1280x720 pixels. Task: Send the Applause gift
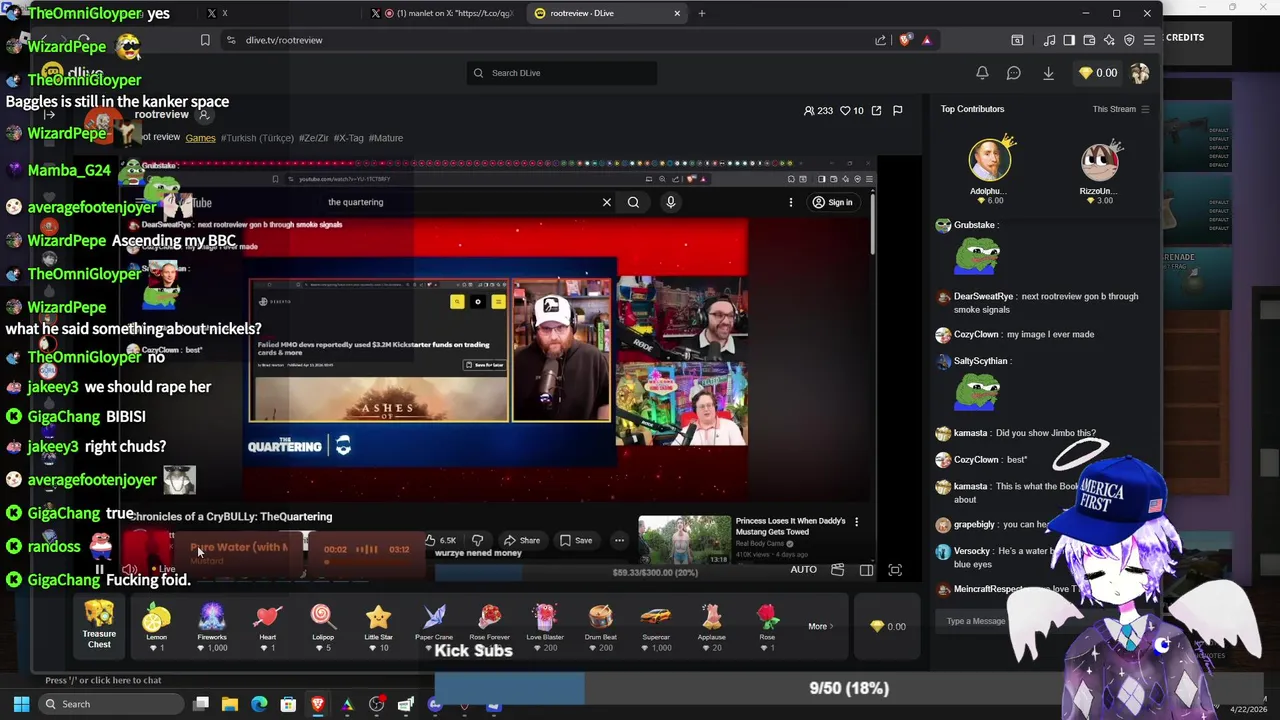711,628
